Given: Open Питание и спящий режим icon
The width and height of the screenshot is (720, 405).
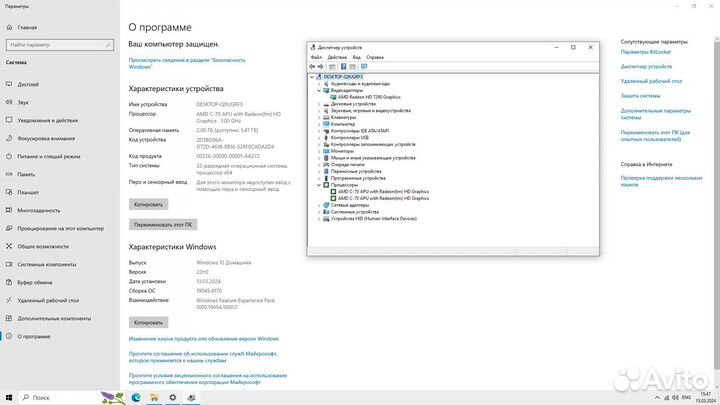Looking at the screenshot, I should pos(9,156).
